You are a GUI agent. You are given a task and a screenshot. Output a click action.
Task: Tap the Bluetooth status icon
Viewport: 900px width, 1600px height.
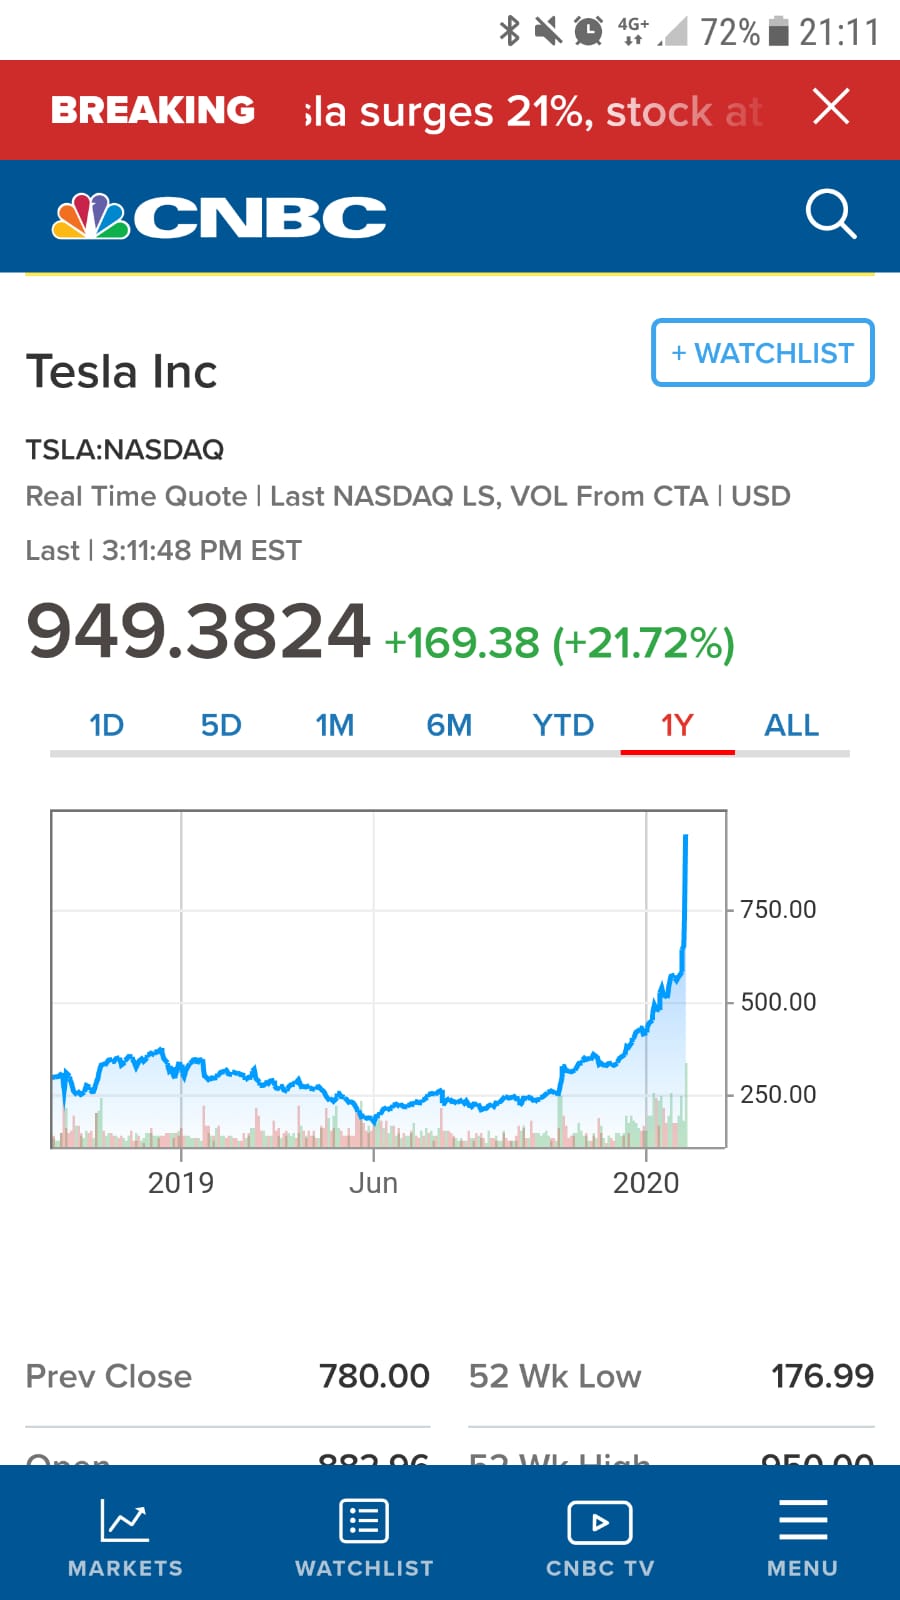pyautogui.click(x=509, y=31)
